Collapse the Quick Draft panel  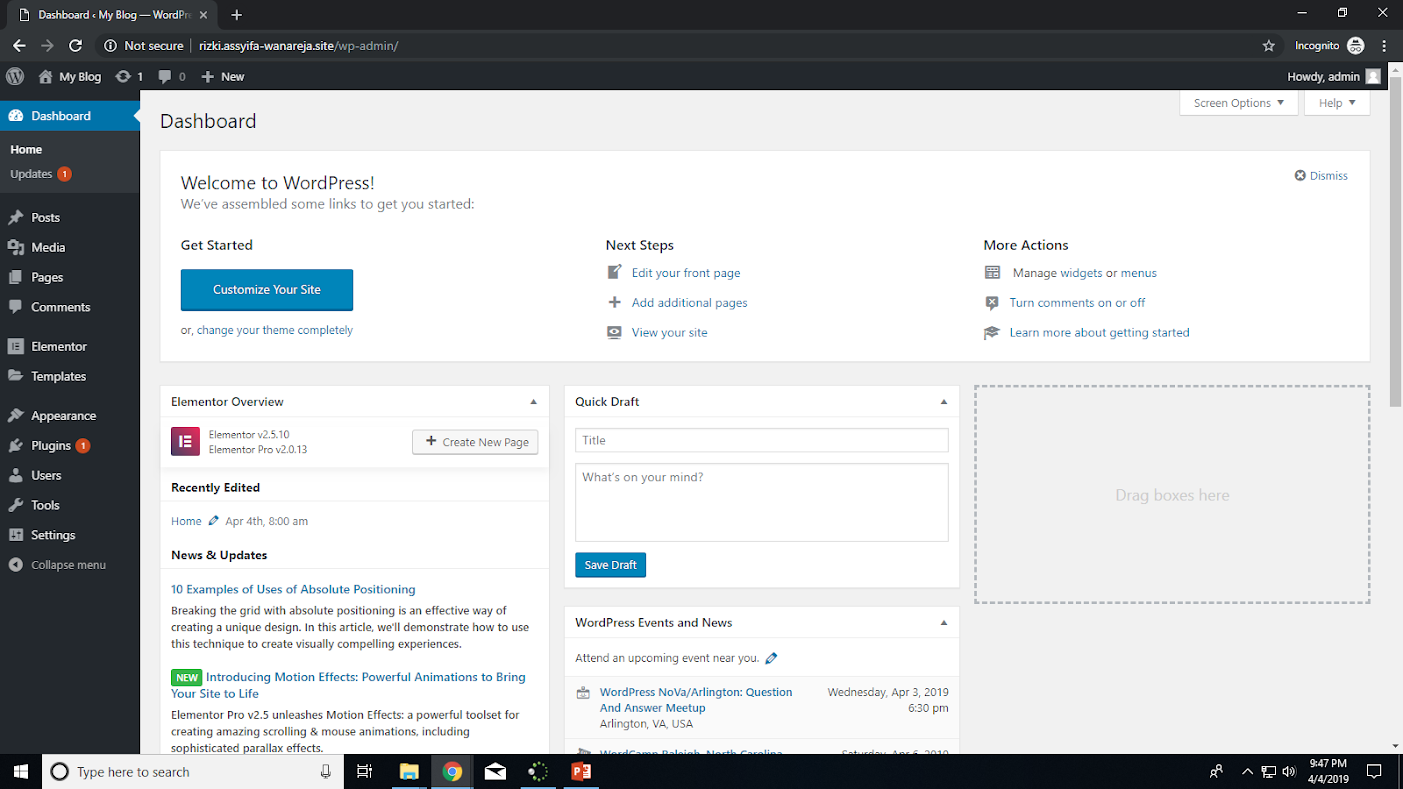pyautogui.click(x=943, y=402)
